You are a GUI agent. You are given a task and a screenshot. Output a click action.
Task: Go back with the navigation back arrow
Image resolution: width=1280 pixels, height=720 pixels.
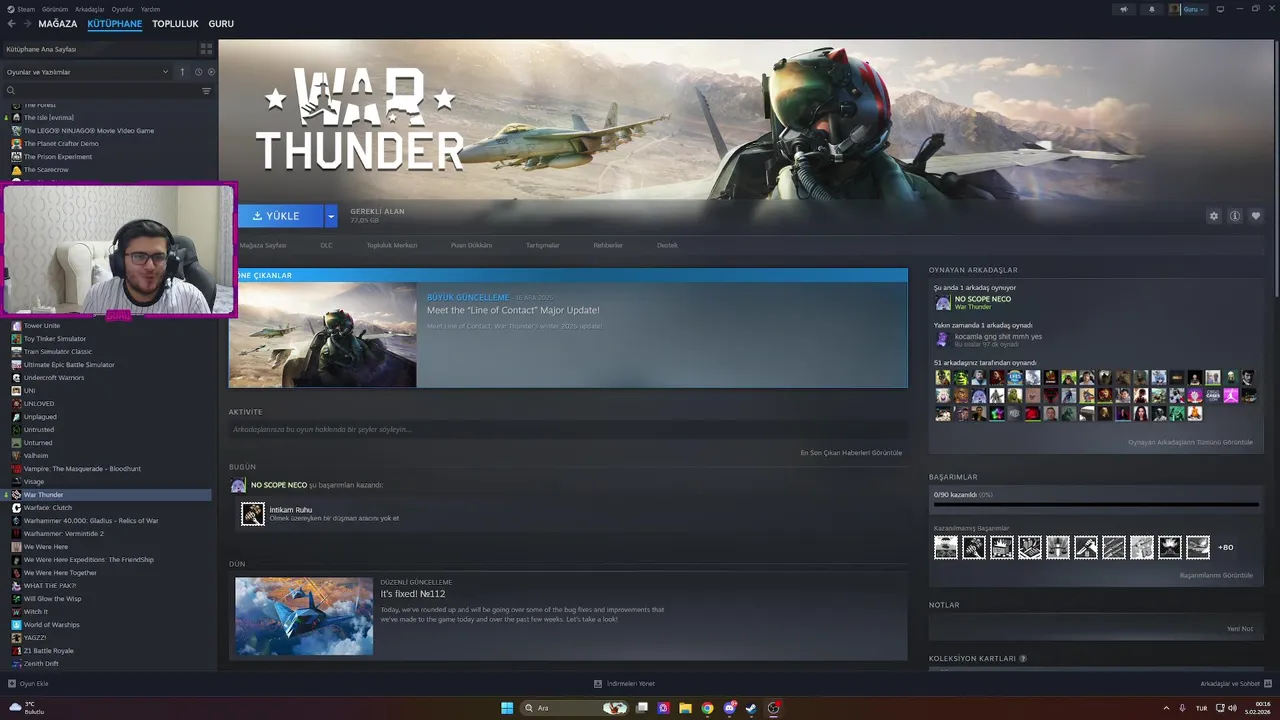(x=11, y=24)
